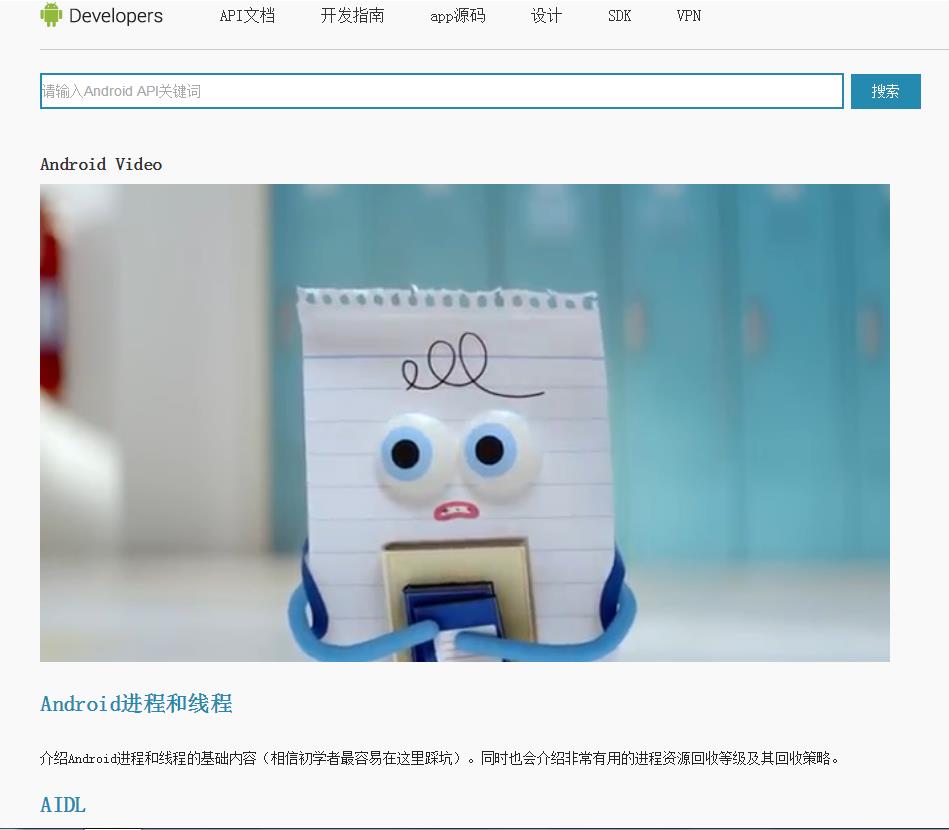The image size is (949, 830).
Task: Click the VPN navigation item
Action: click(689, 16)
